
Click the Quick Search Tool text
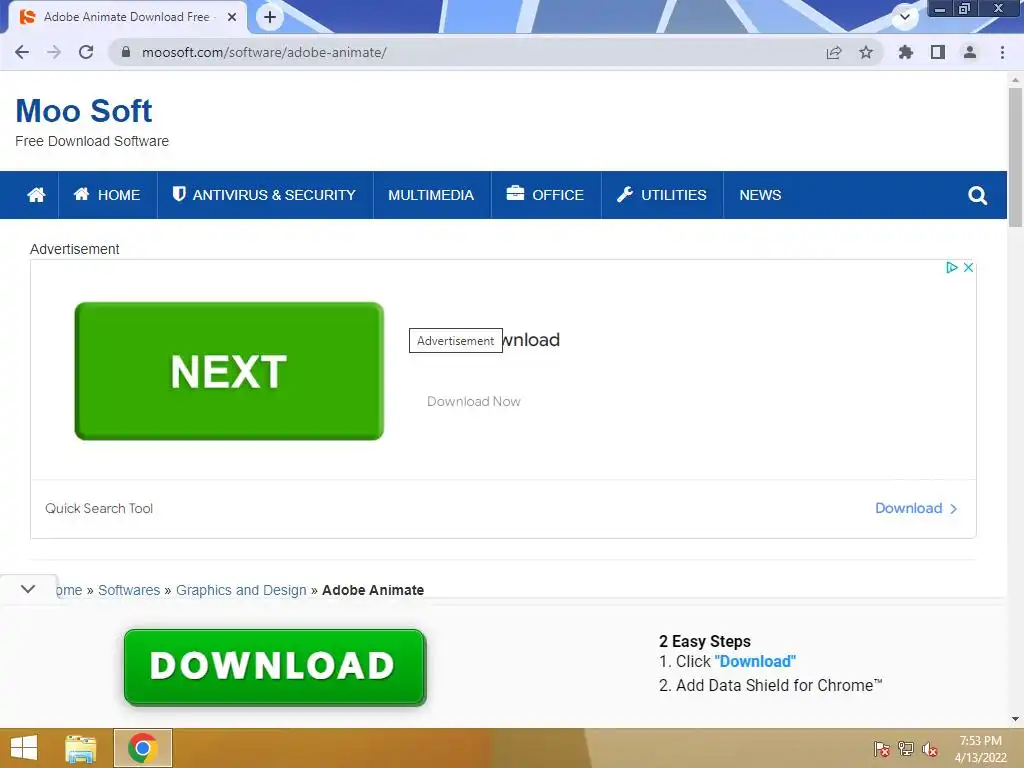click(x=99, y=508)
